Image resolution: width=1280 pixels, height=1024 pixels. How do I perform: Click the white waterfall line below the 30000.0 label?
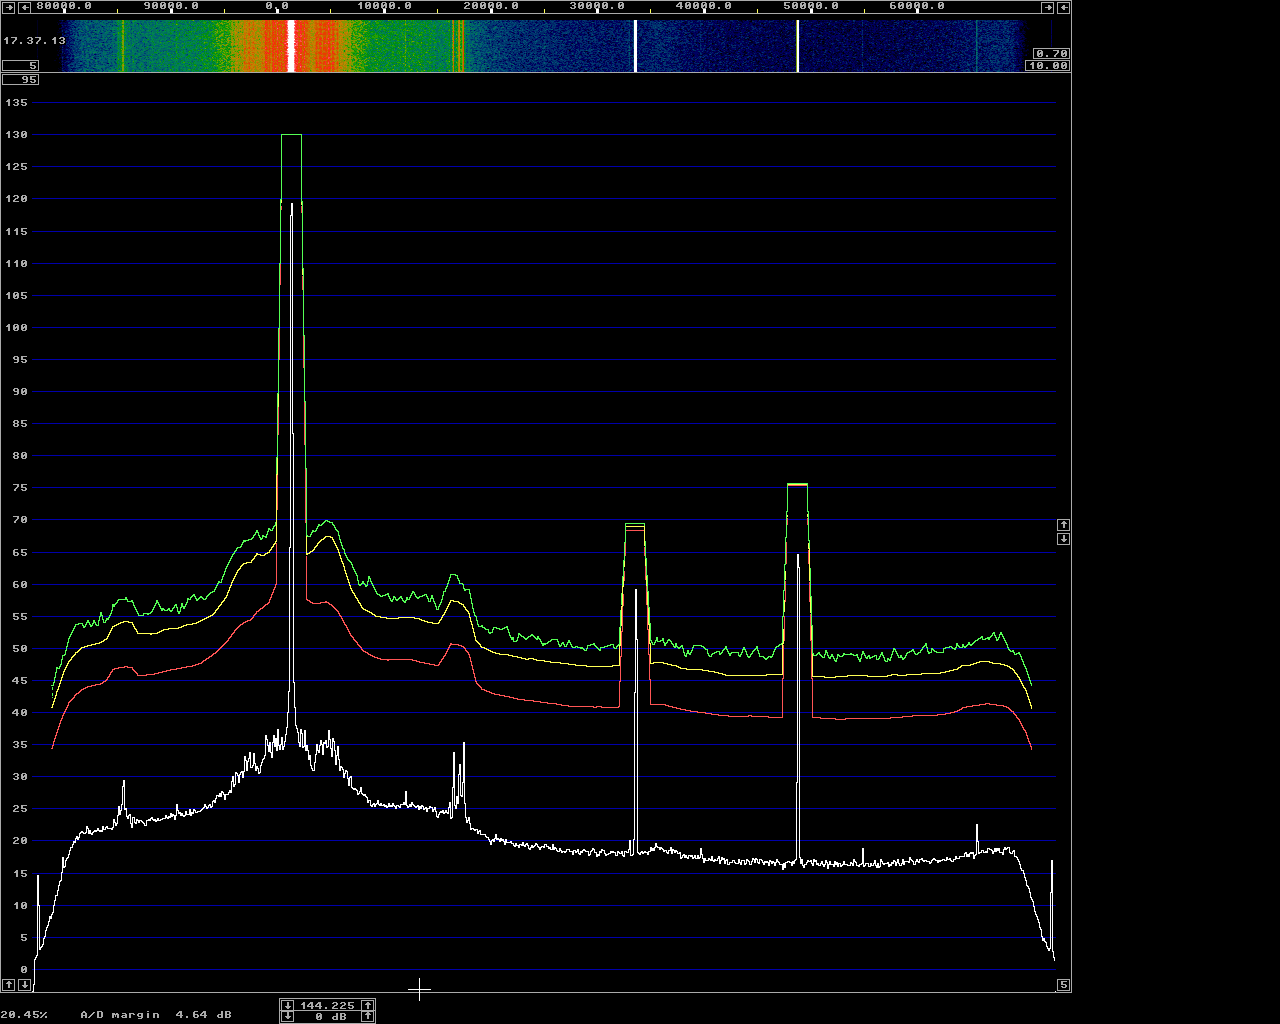coord(635,46)
